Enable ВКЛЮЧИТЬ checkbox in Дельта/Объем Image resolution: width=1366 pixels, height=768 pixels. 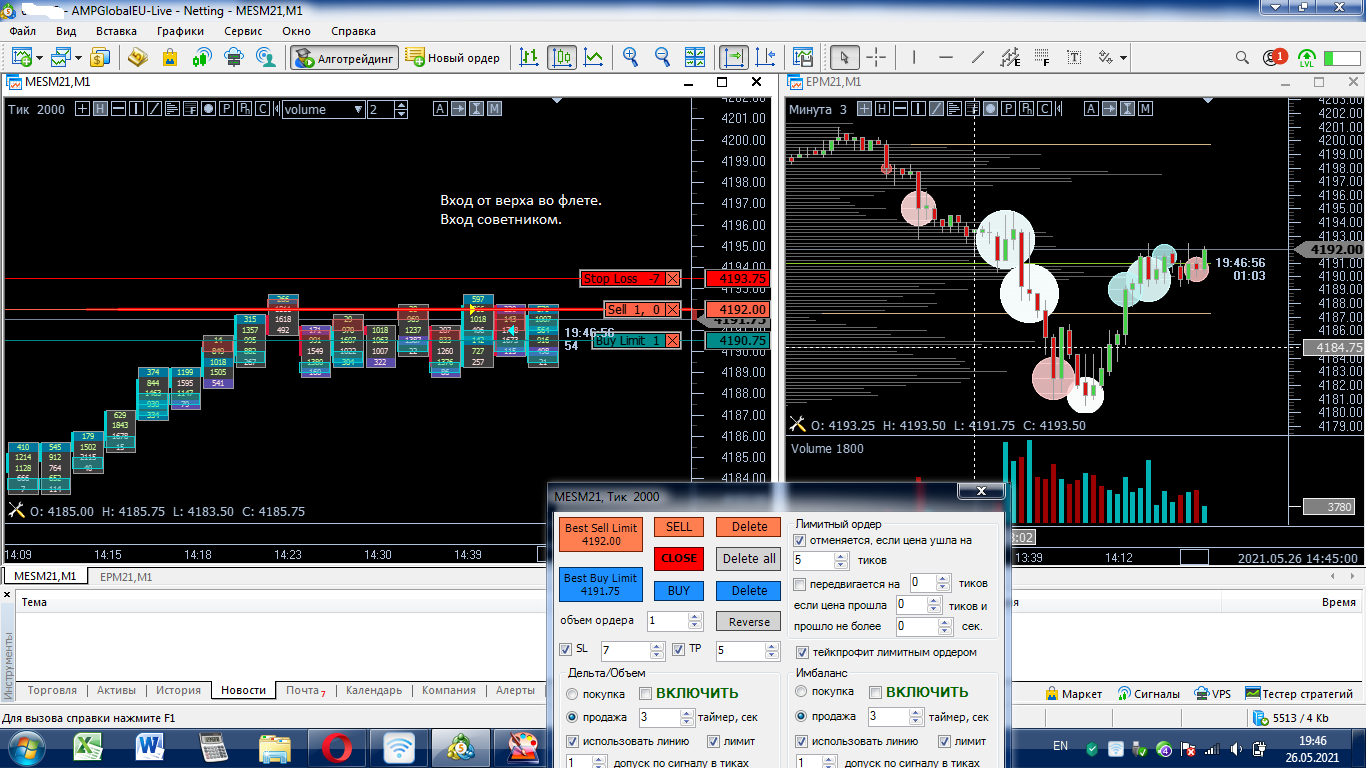point(646,693)
